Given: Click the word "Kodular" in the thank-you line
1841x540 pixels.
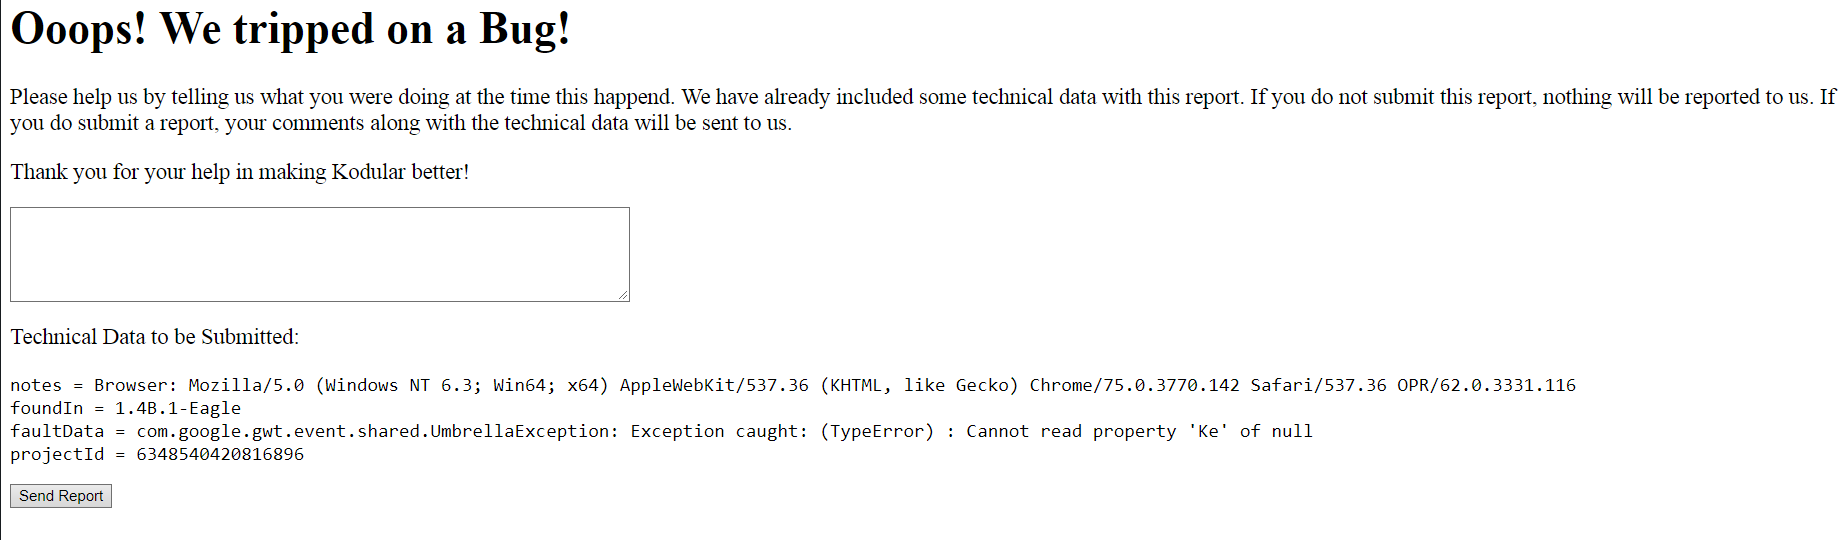Looking at the screenshot, I should pyautogui.click(x=368, y=172).
